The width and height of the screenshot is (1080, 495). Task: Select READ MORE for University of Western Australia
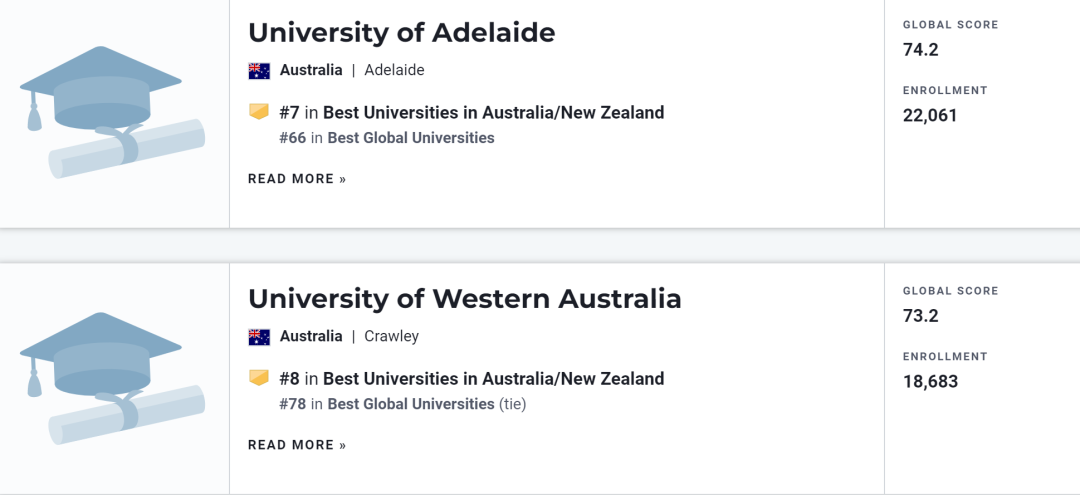[x=297, y=445]
